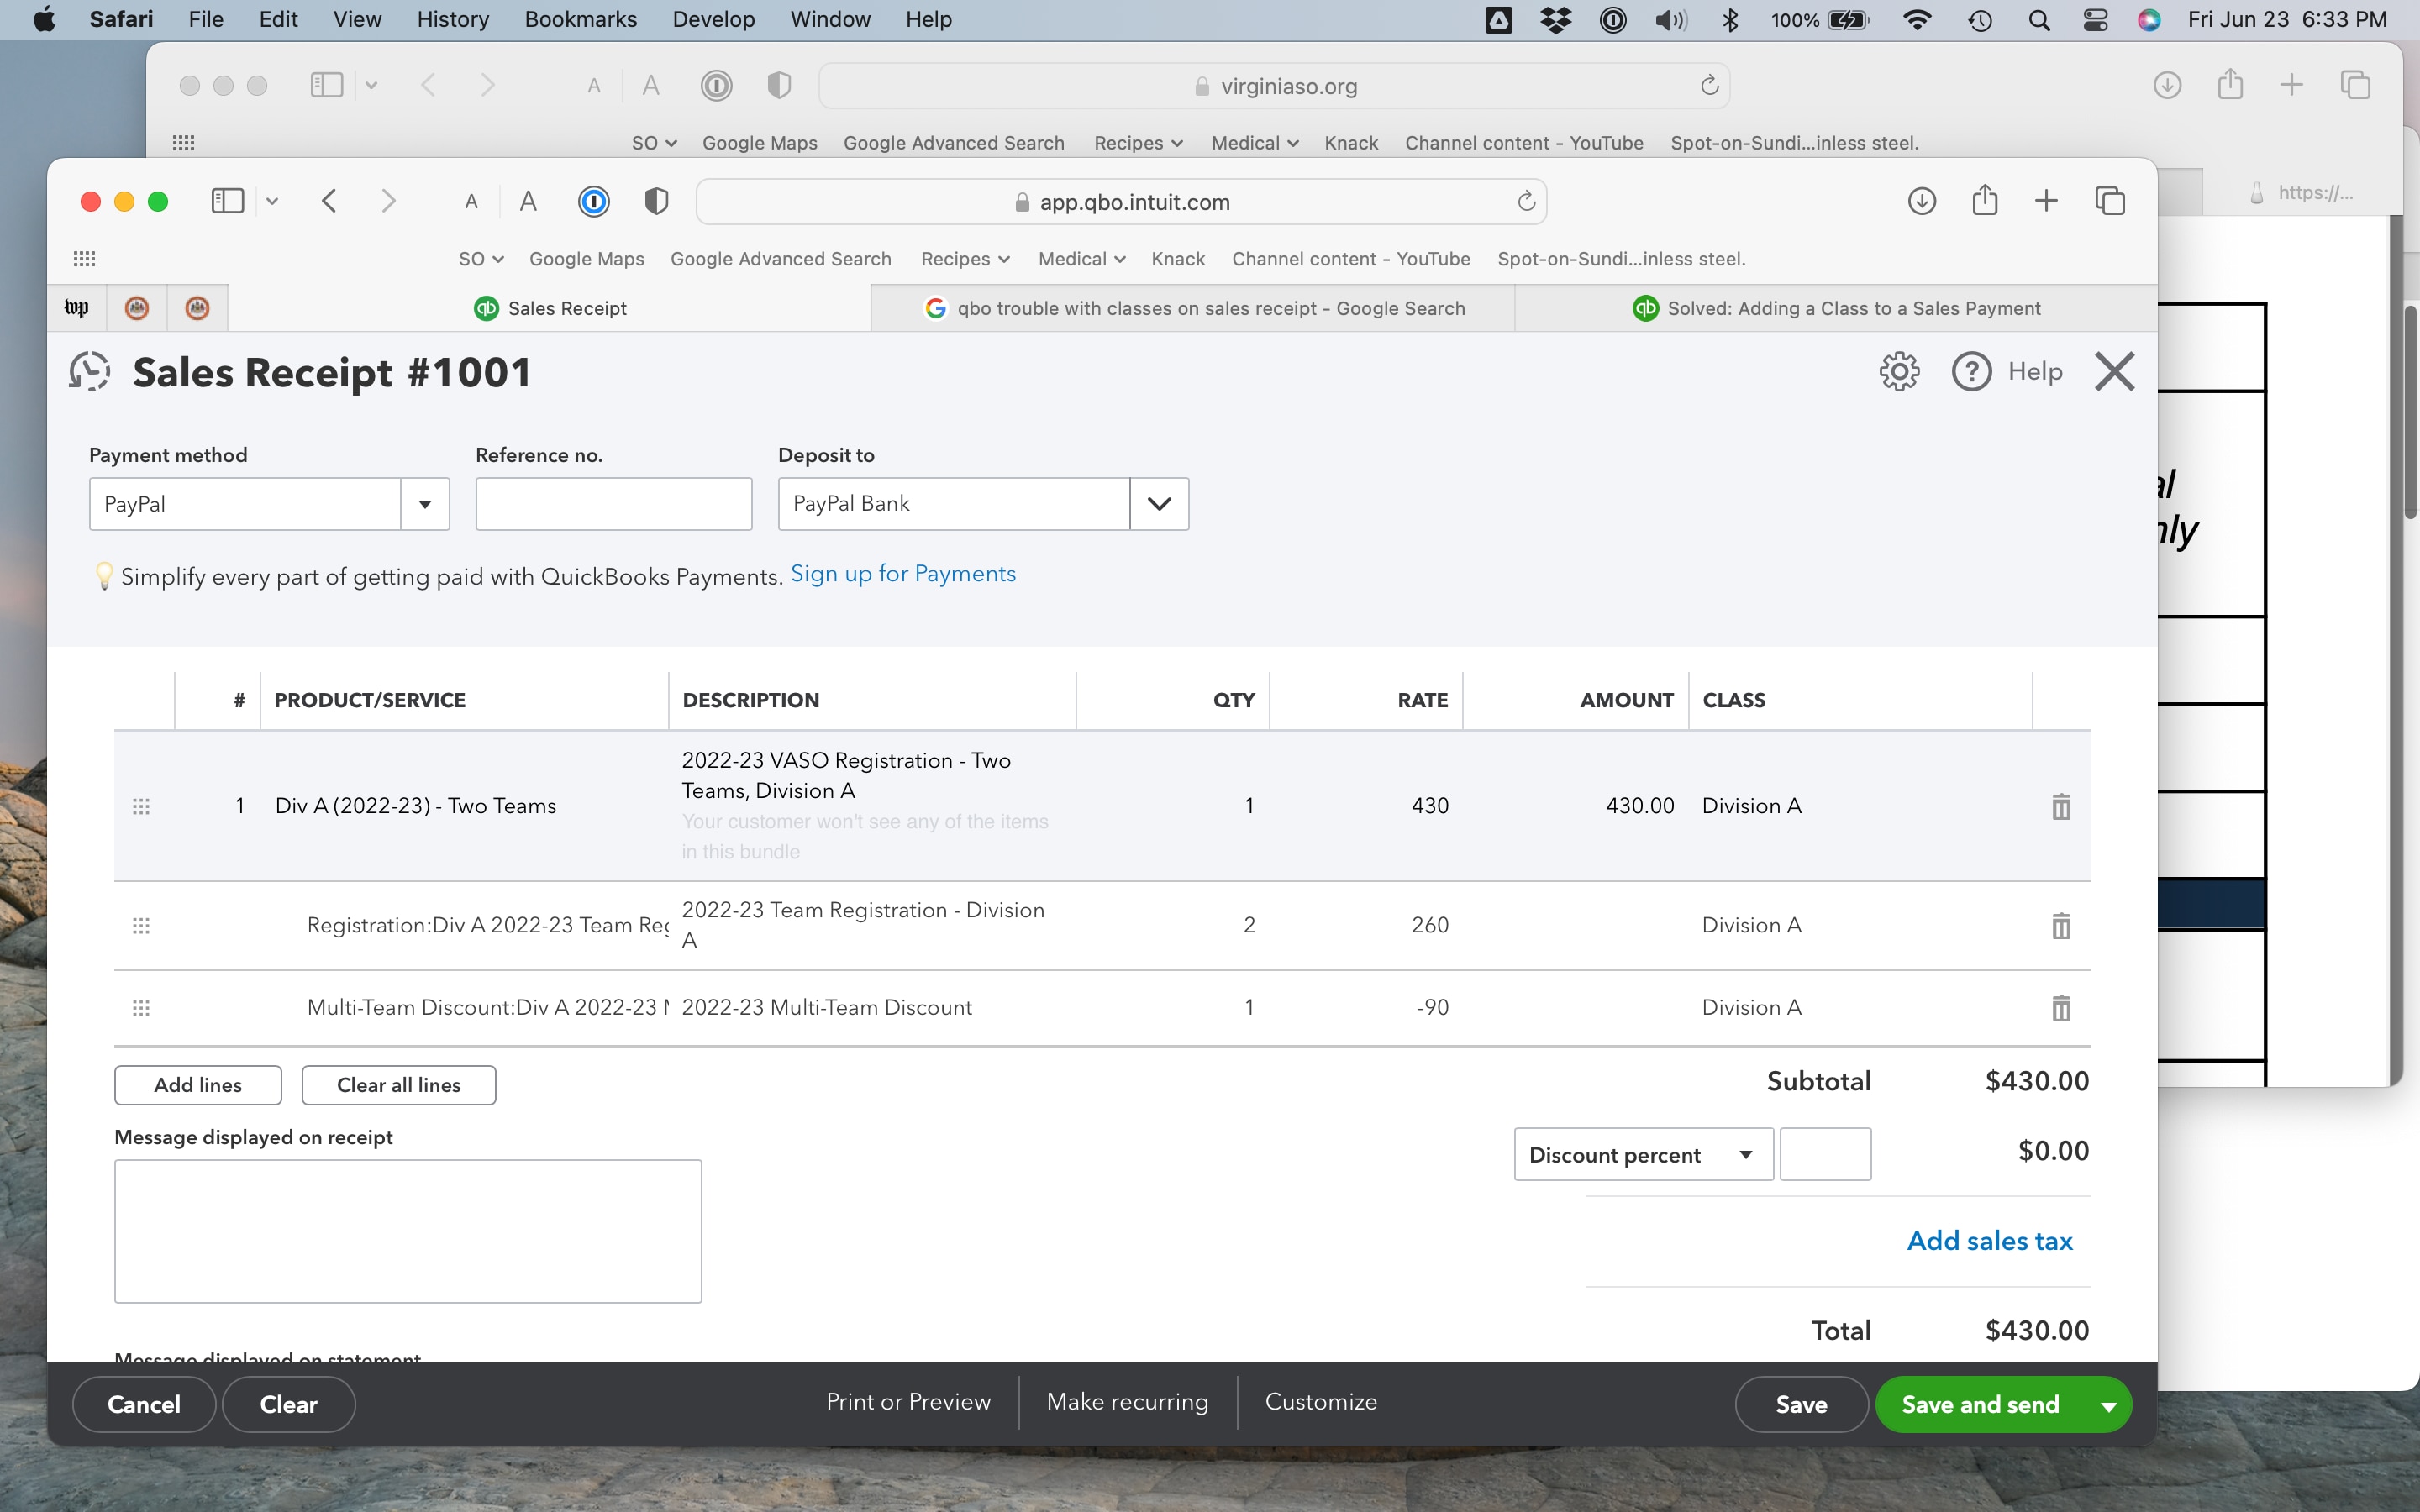
Task: Expand the Deposit to account chevron
Action: (x=1158, y=504)
